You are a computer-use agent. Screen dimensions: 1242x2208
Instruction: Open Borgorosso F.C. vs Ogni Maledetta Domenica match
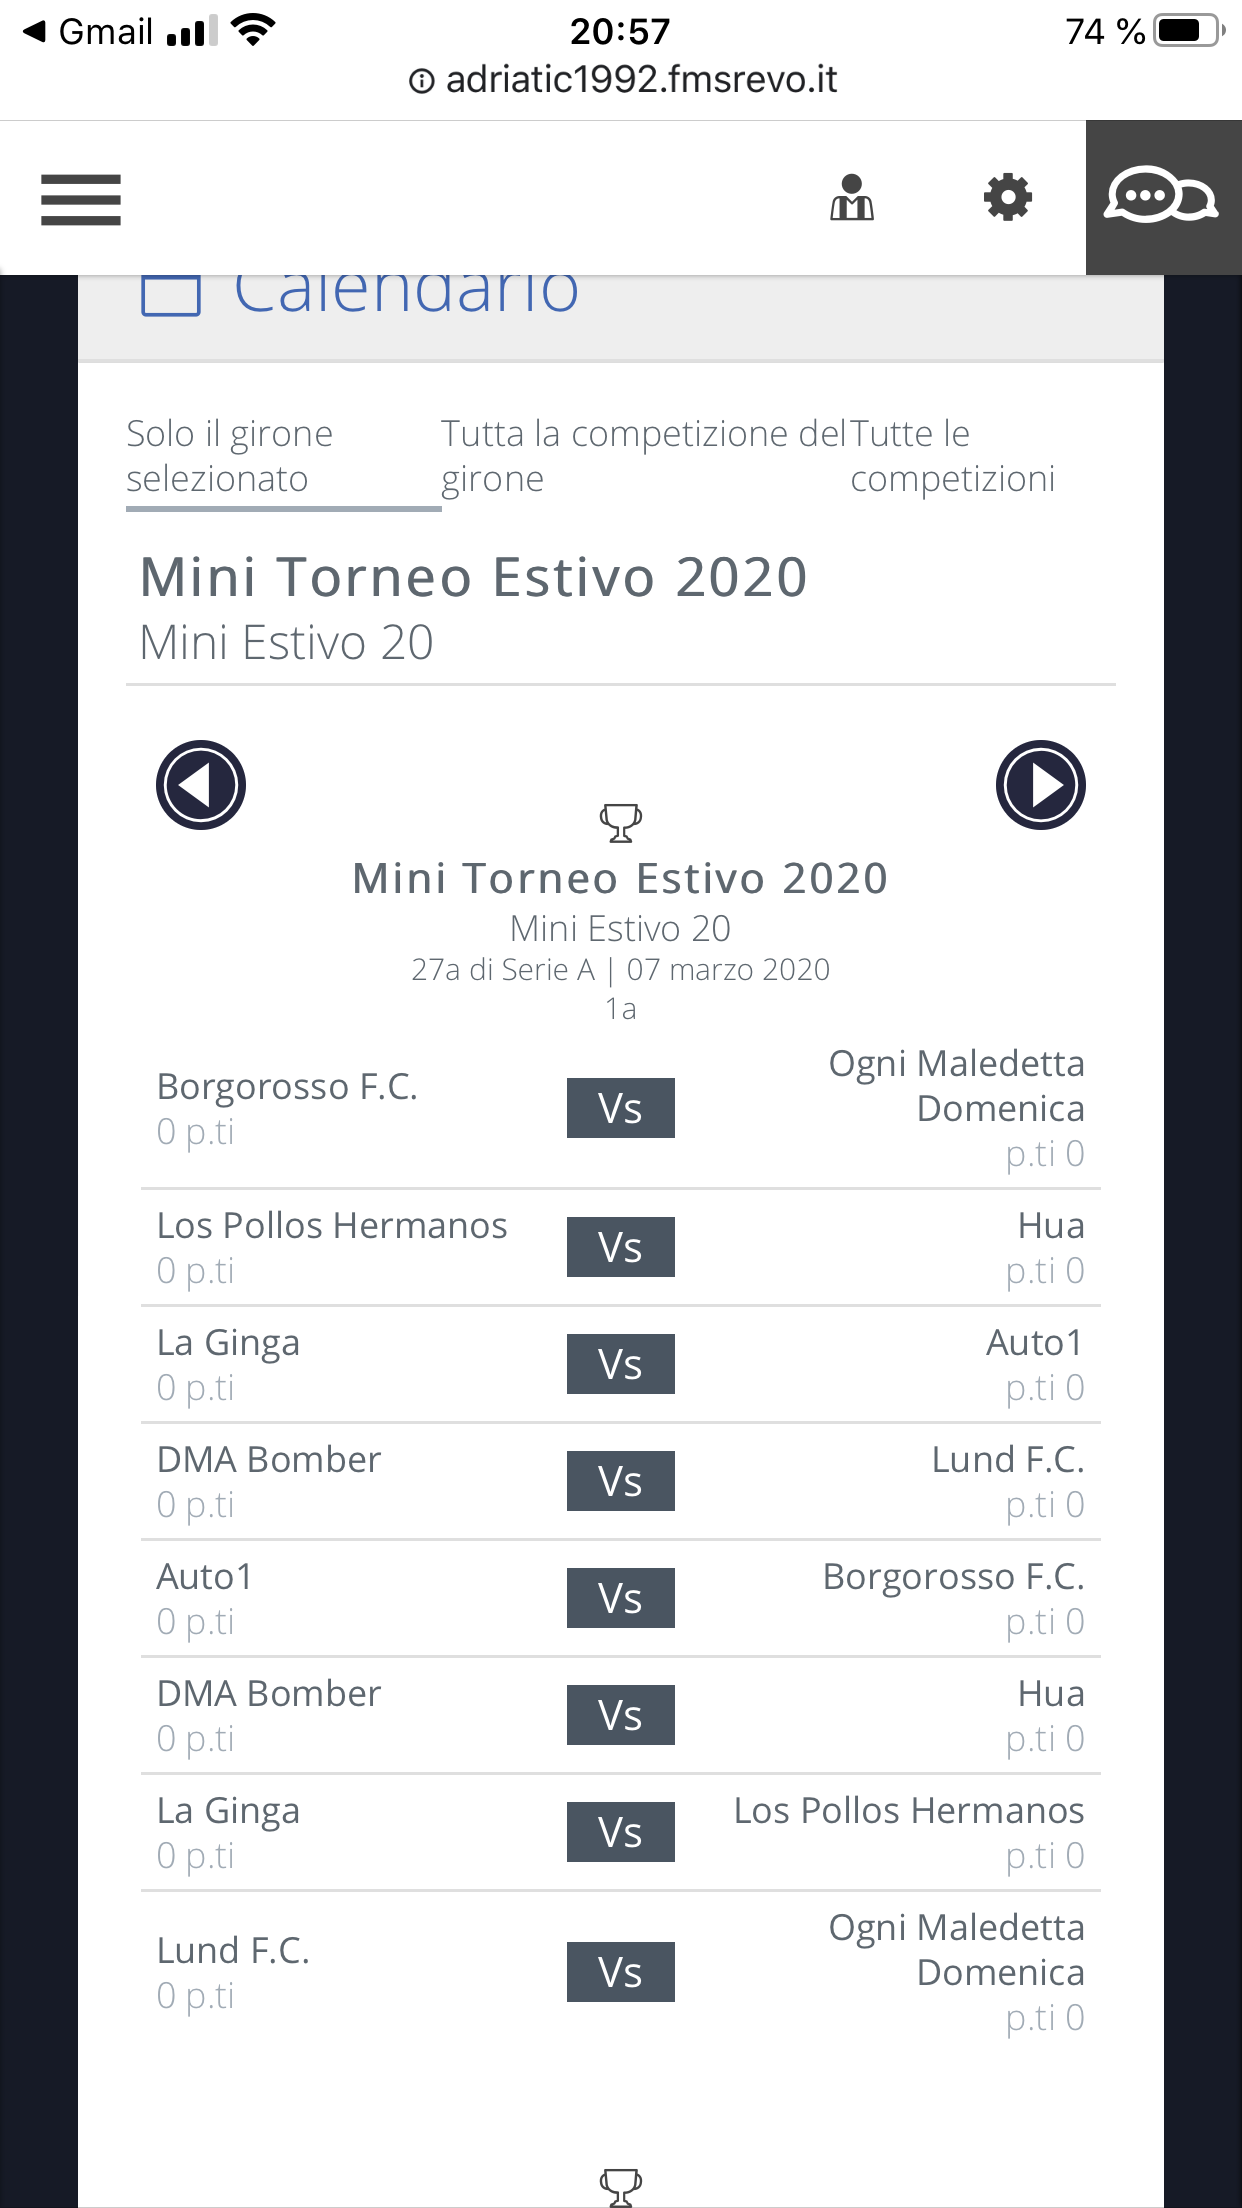coord(620,1108)
